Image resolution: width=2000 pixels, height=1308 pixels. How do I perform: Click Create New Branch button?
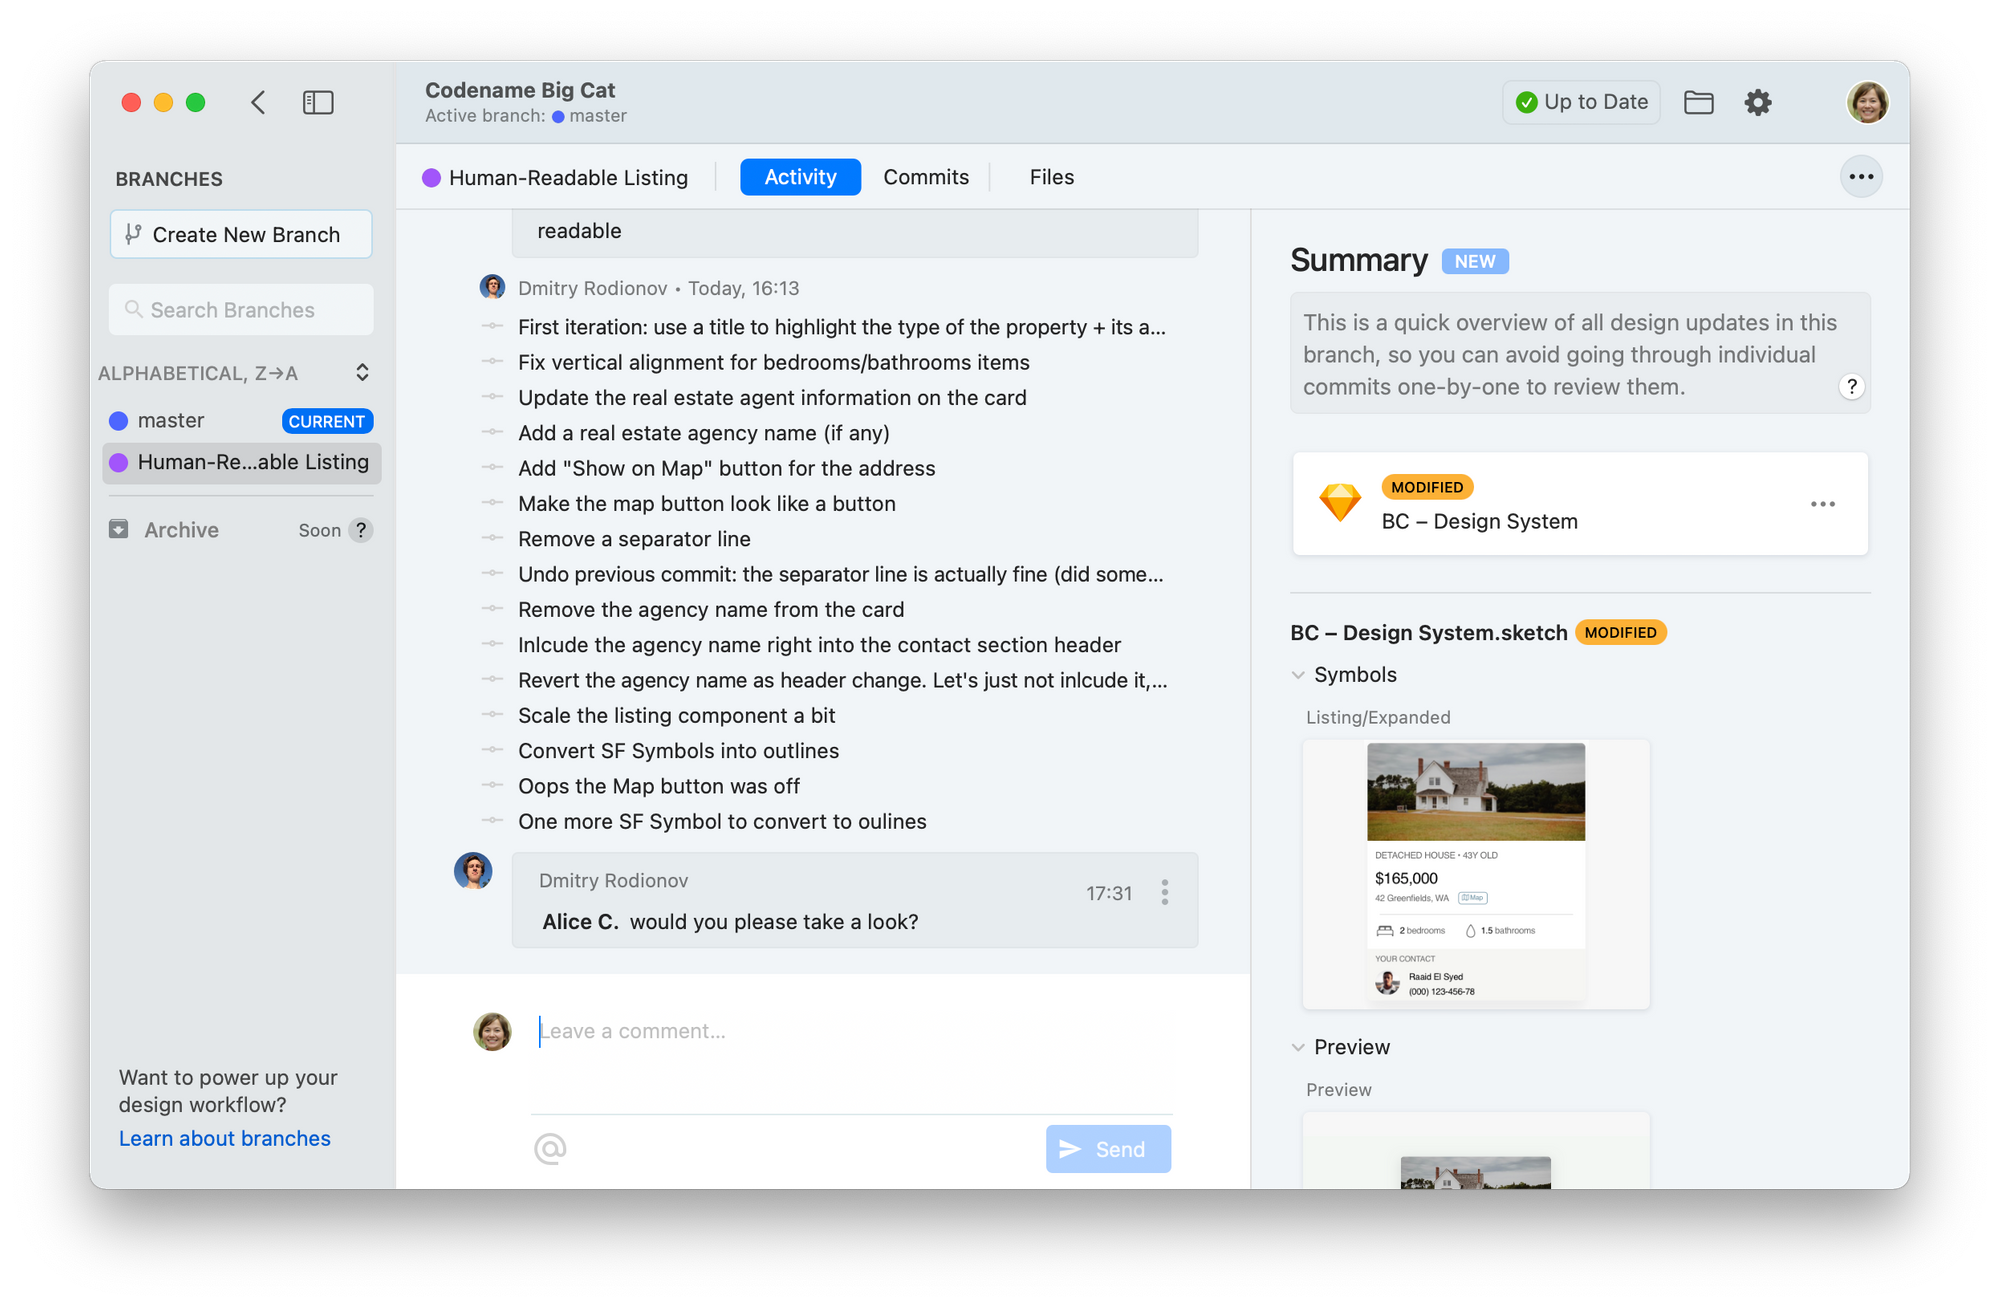tap(241, 235)
